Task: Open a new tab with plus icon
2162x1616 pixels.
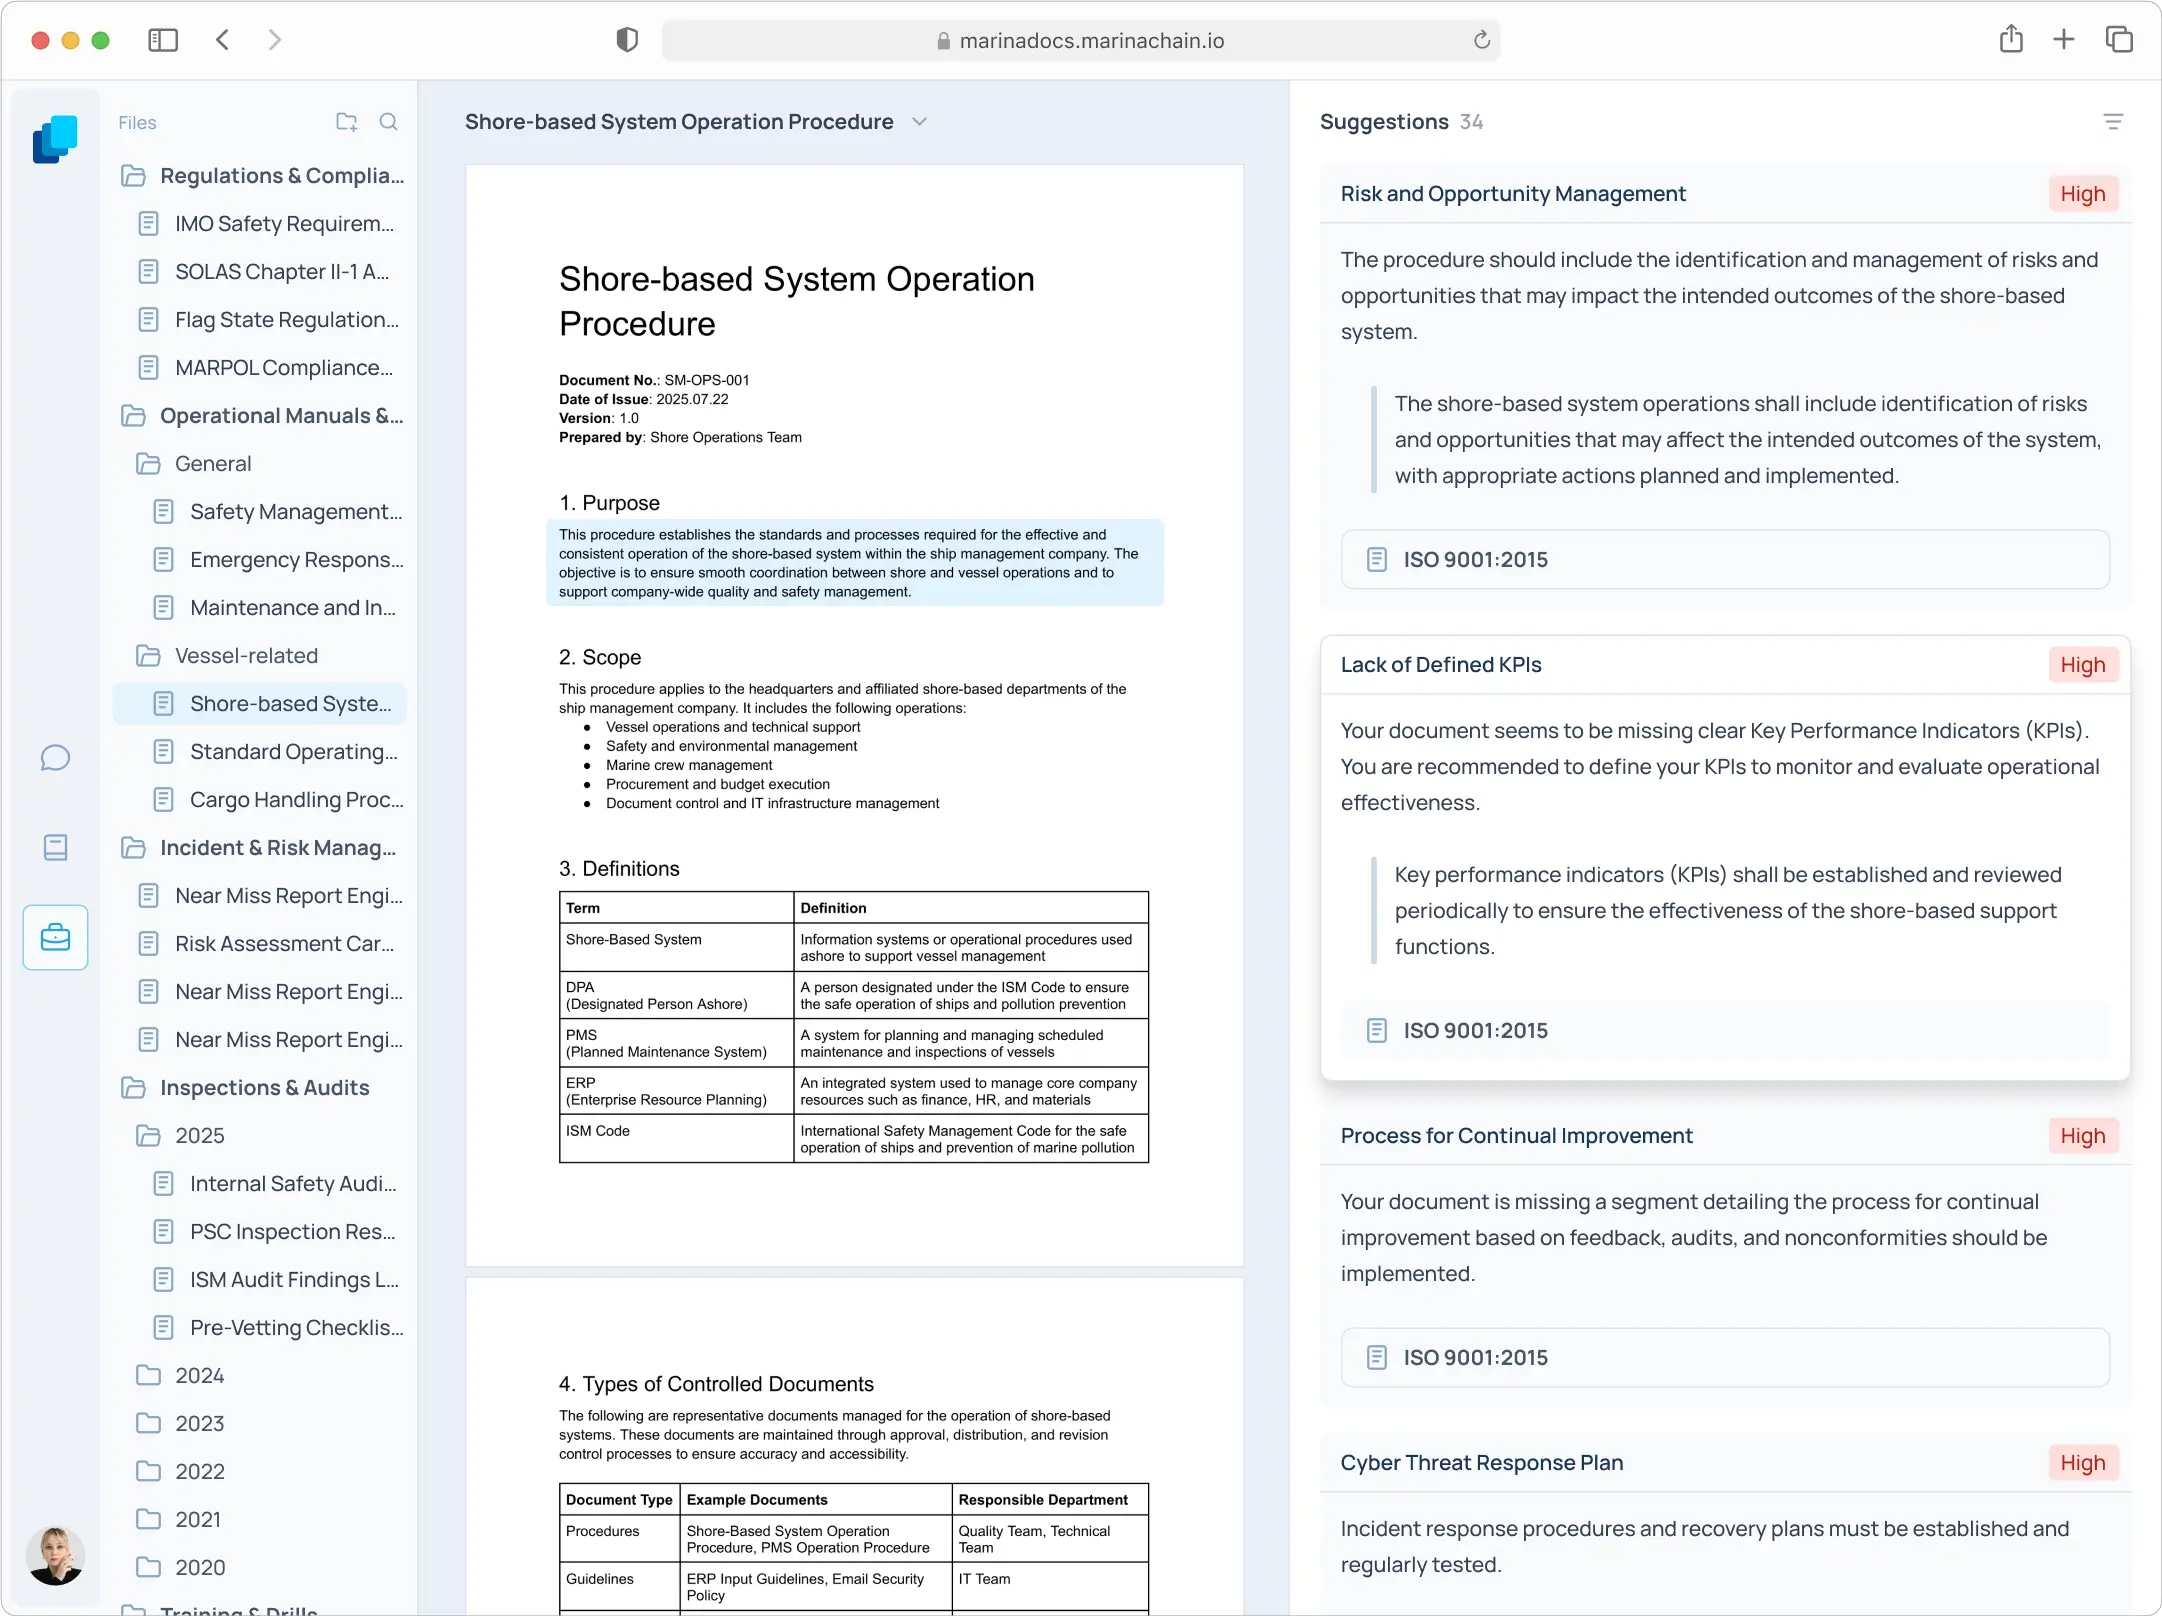Action: [x=2064, y=40]
